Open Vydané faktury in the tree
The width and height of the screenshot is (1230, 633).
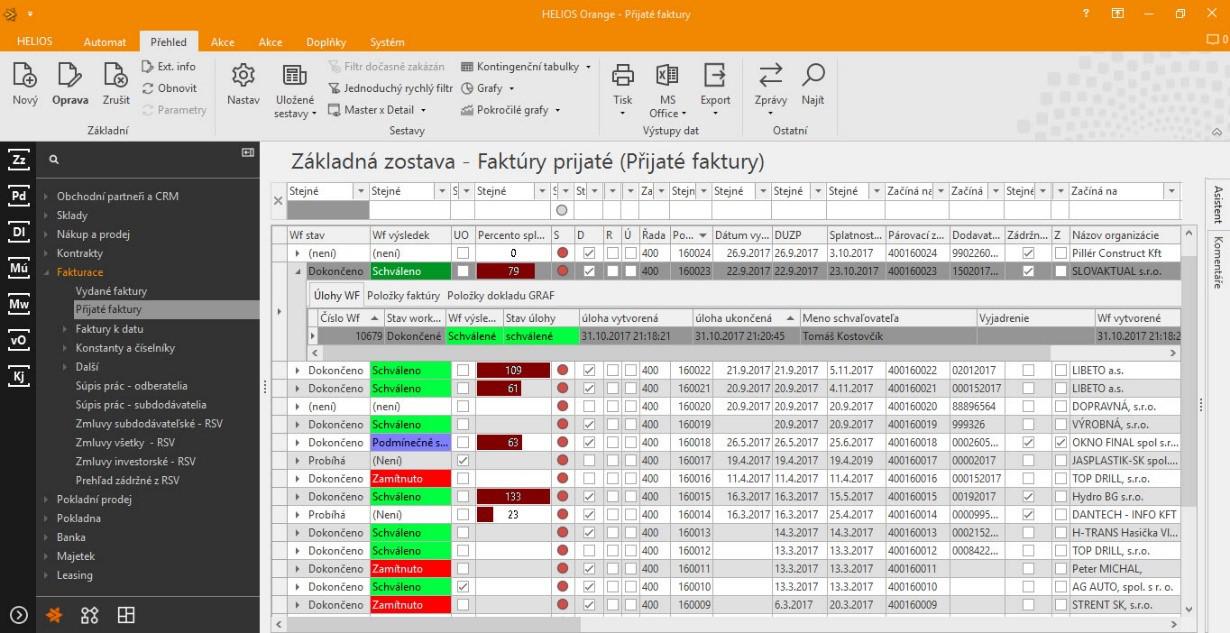[111, 291]
